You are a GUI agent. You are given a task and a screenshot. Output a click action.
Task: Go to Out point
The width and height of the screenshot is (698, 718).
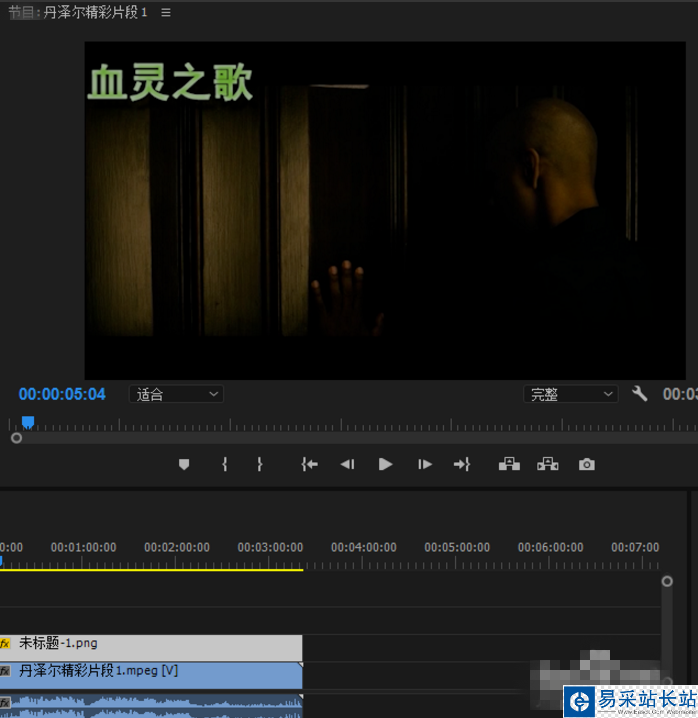462,464
